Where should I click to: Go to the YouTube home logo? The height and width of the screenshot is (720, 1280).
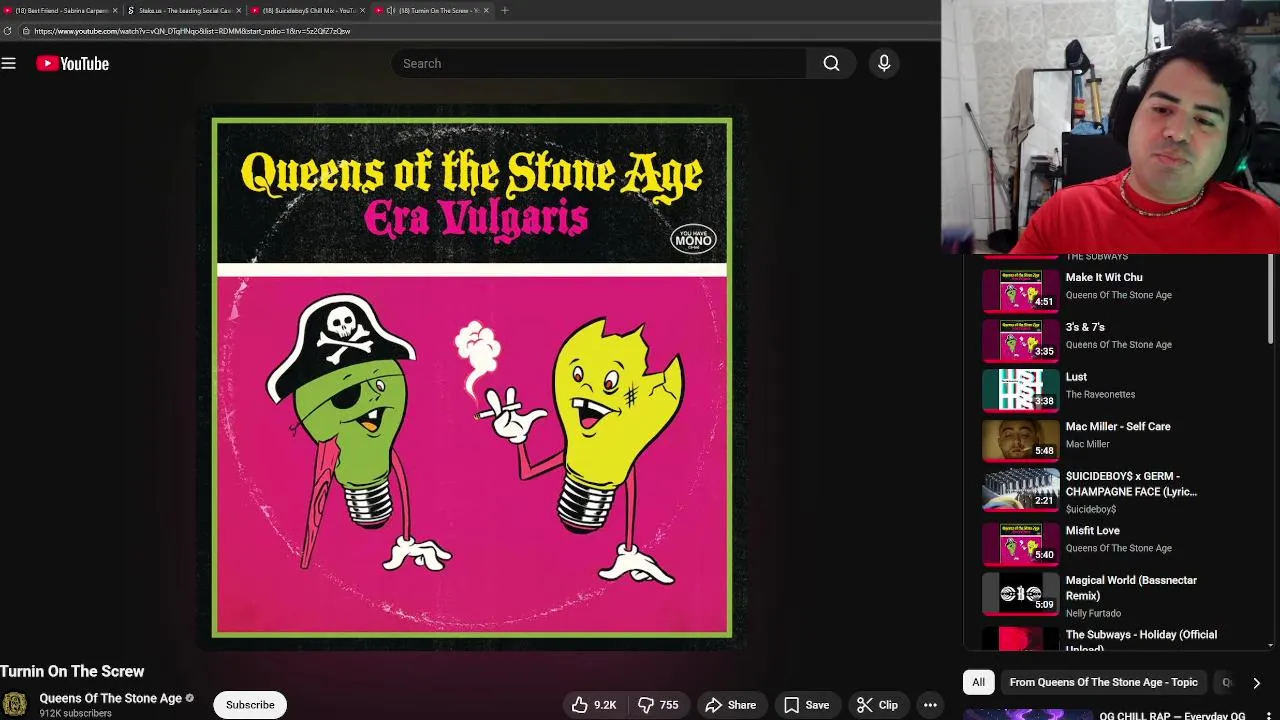click(x=72, y=63)
